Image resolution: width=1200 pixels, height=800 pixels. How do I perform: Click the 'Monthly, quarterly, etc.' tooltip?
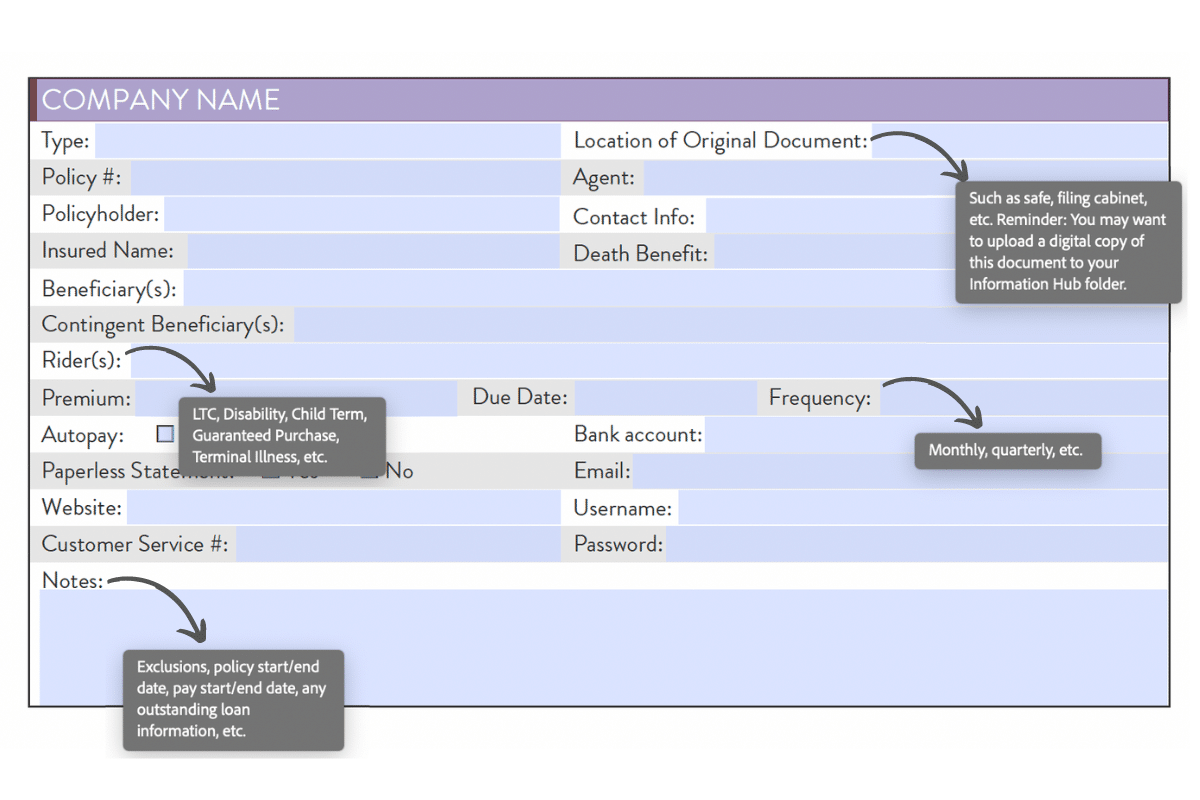tap(1007, 450)
